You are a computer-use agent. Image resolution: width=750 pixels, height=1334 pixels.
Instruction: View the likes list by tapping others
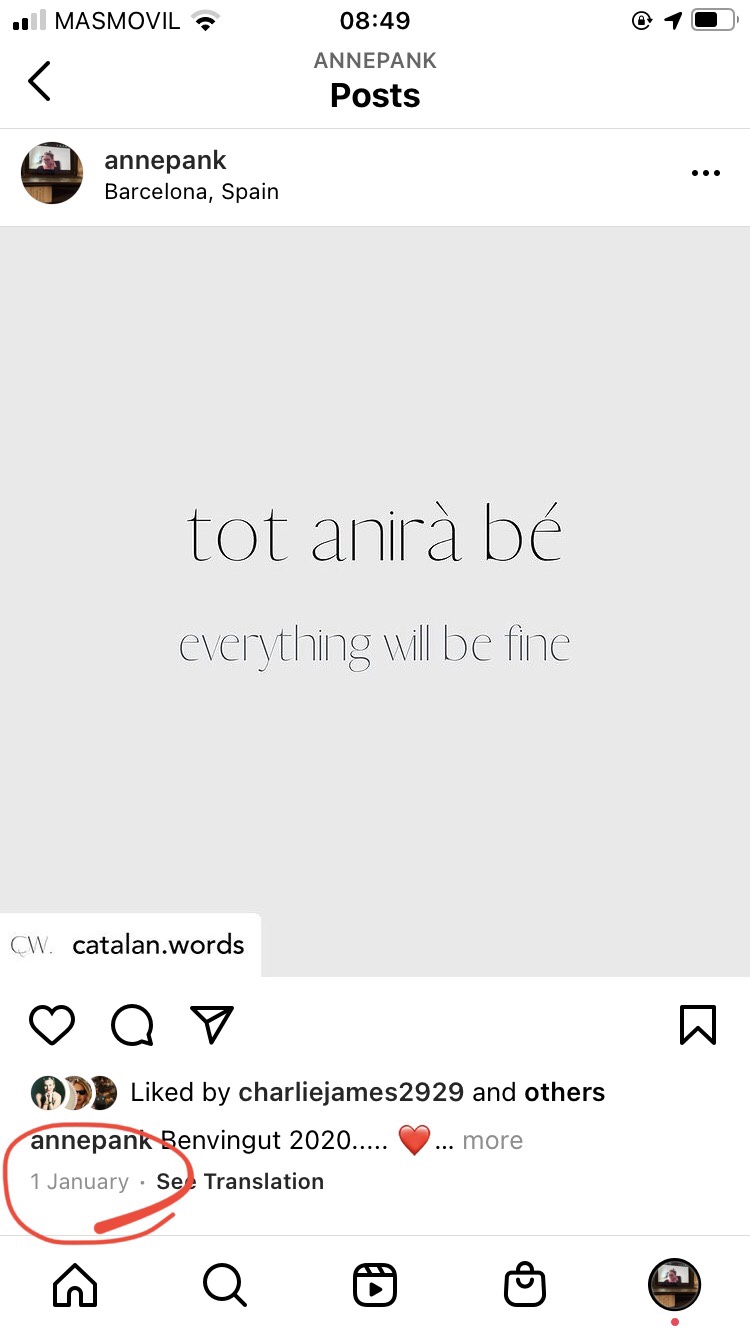coord(564,1092)
